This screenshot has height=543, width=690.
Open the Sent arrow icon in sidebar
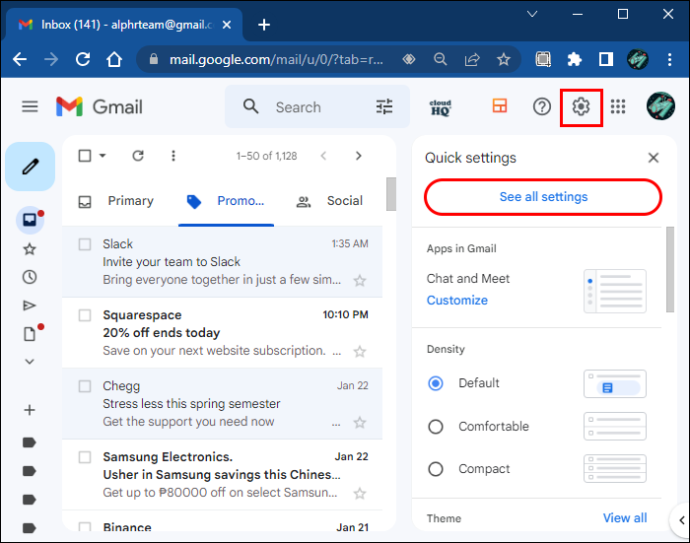(29, 305)
